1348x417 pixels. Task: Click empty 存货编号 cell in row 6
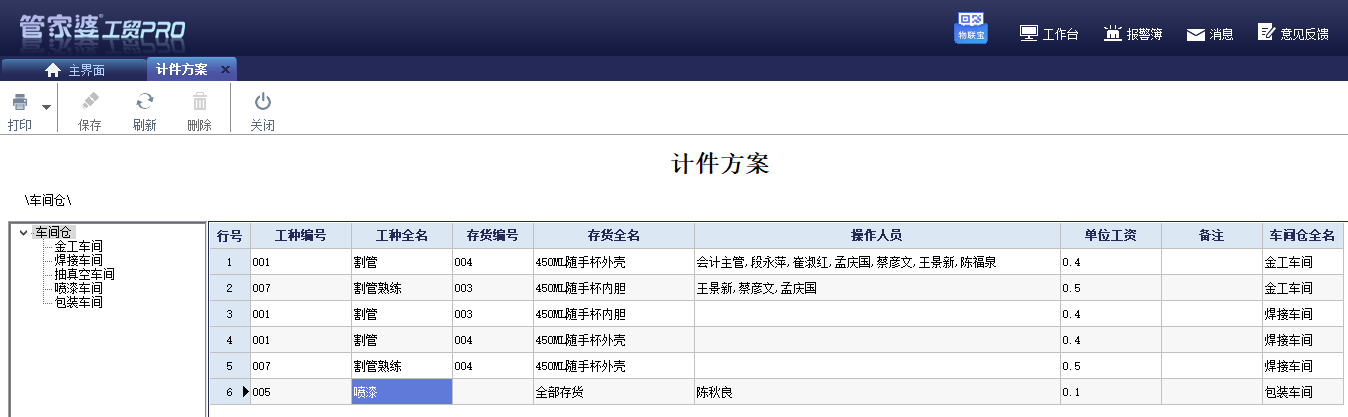(x=492, y=392)
